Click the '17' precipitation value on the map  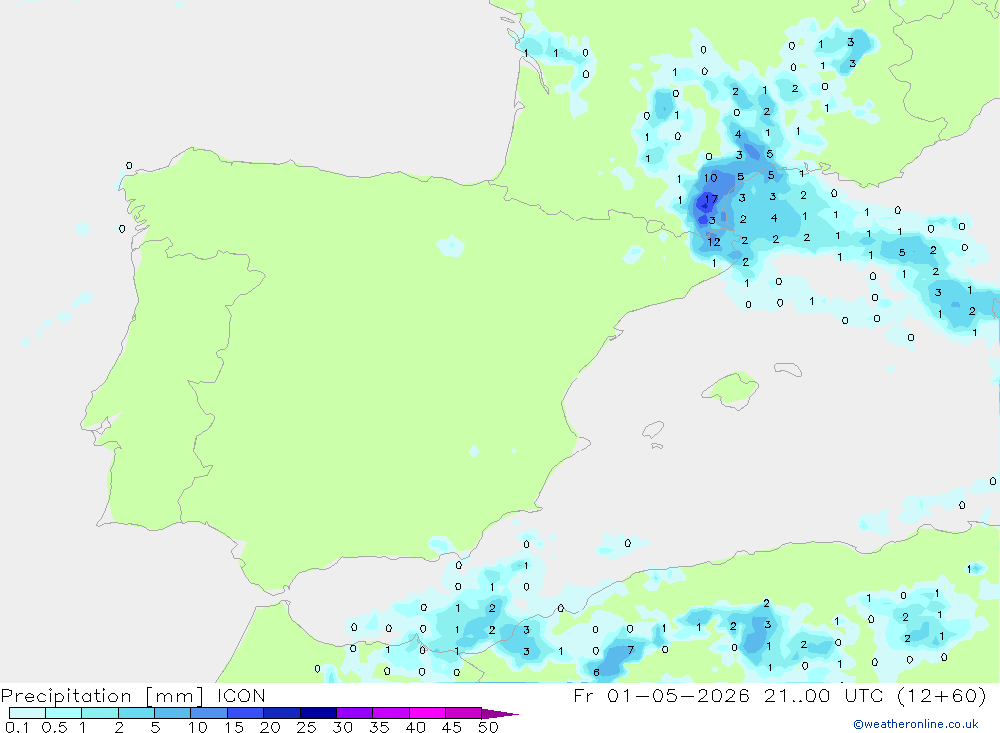tap(711, 199)
